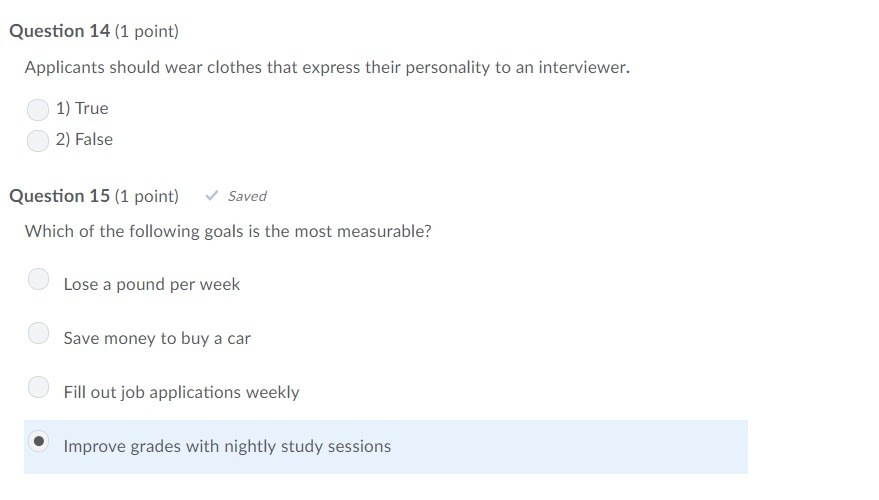Click the 'Save money to buy a car' text
879x500 pixels.
[x=157, y=338]
